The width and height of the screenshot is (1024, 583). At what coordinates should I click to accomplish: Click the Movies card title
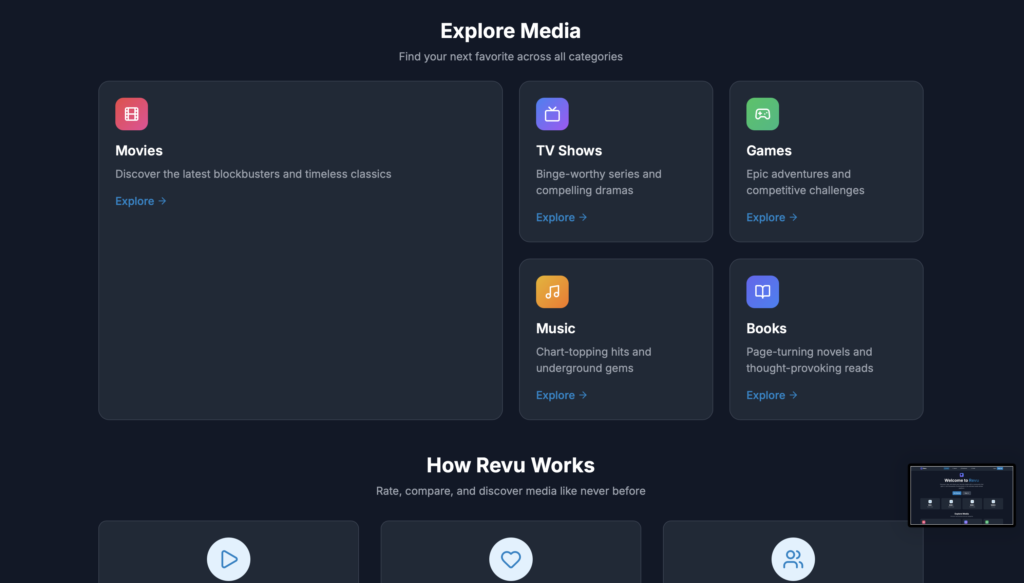[x=139, y=151]
